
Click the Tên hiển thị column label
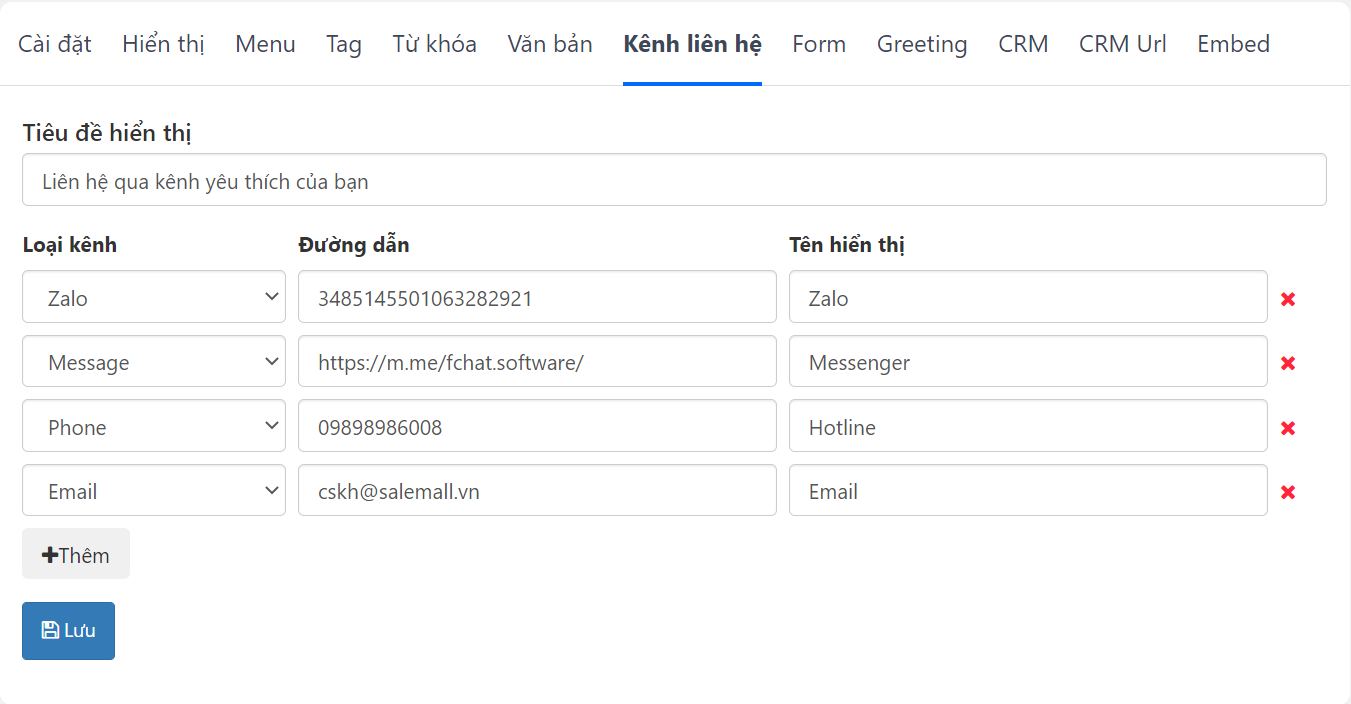tap(847, 245)
